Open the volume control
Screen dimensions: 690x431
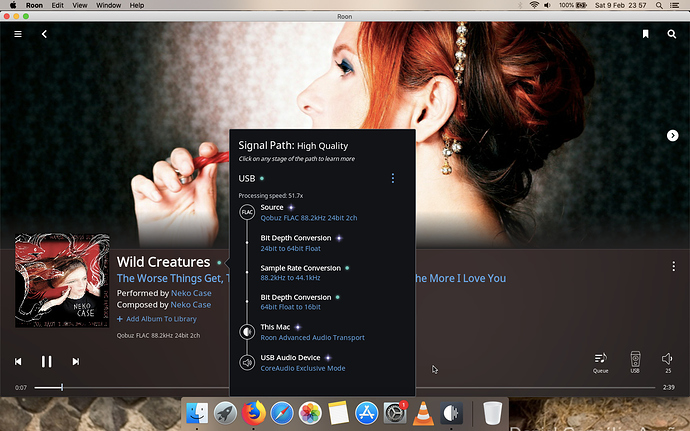click(x=668, y=362)
